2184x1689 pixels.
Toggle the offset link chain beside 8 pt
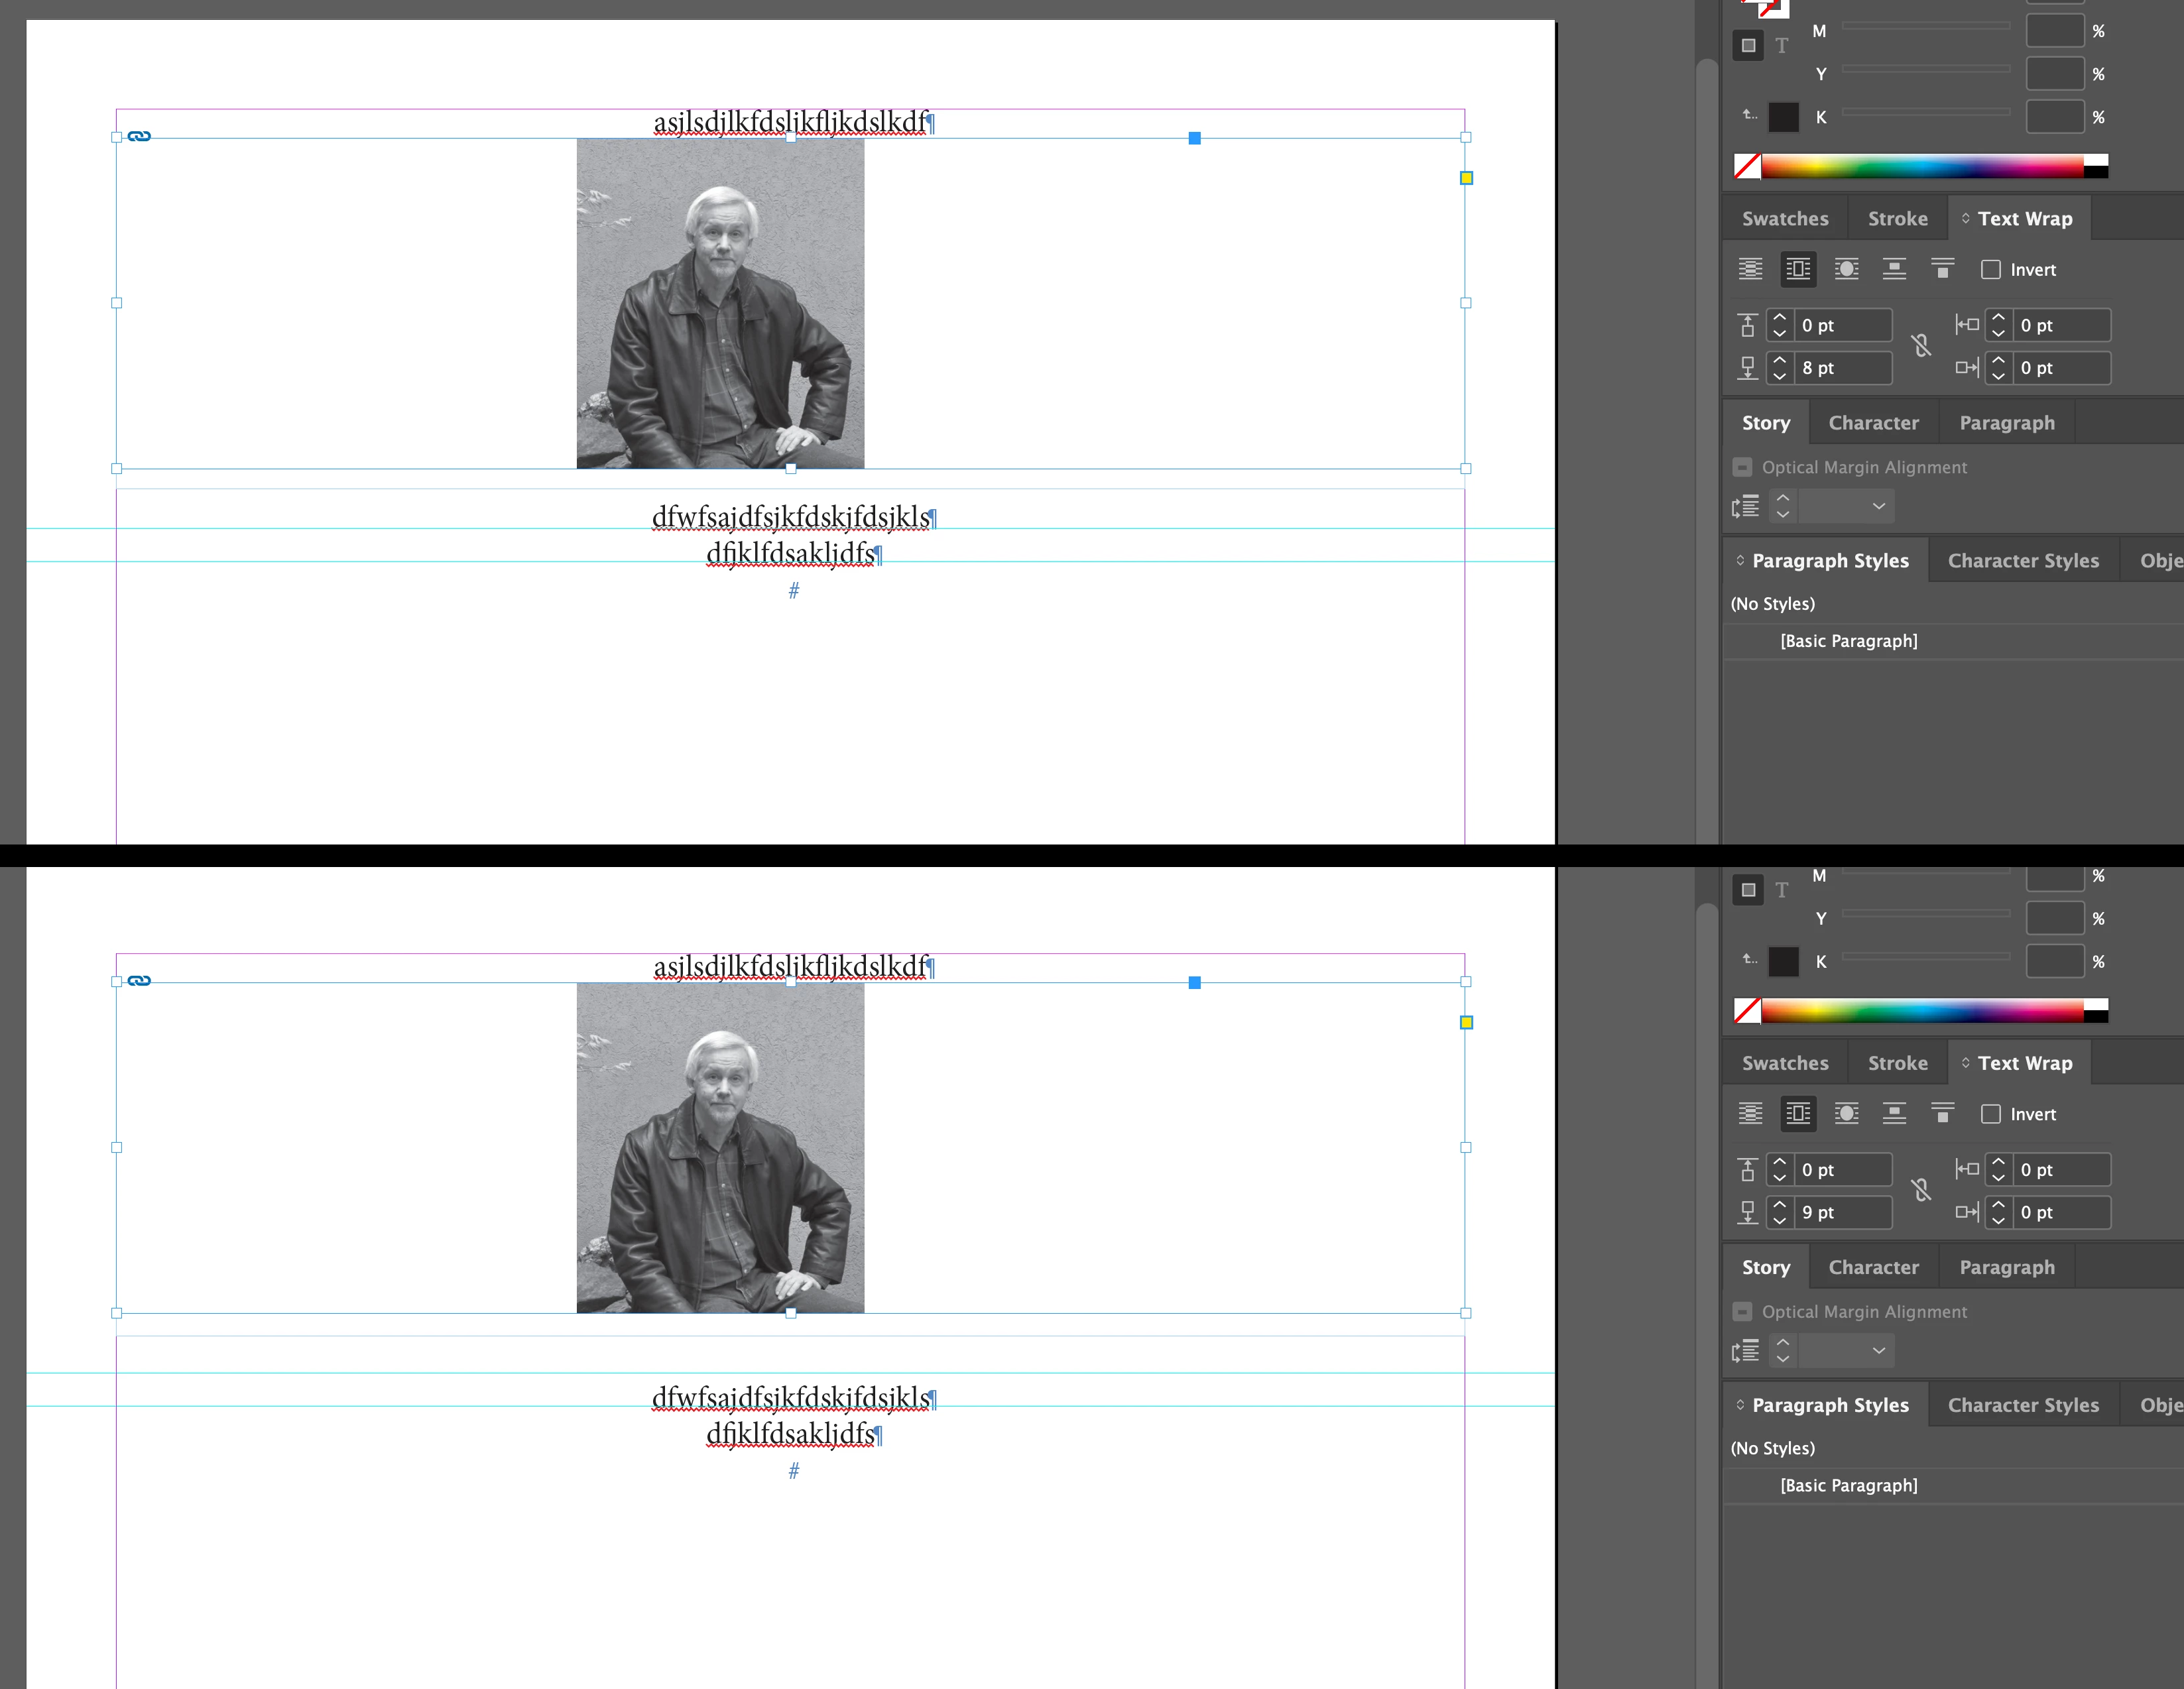tap(1921, 346)
